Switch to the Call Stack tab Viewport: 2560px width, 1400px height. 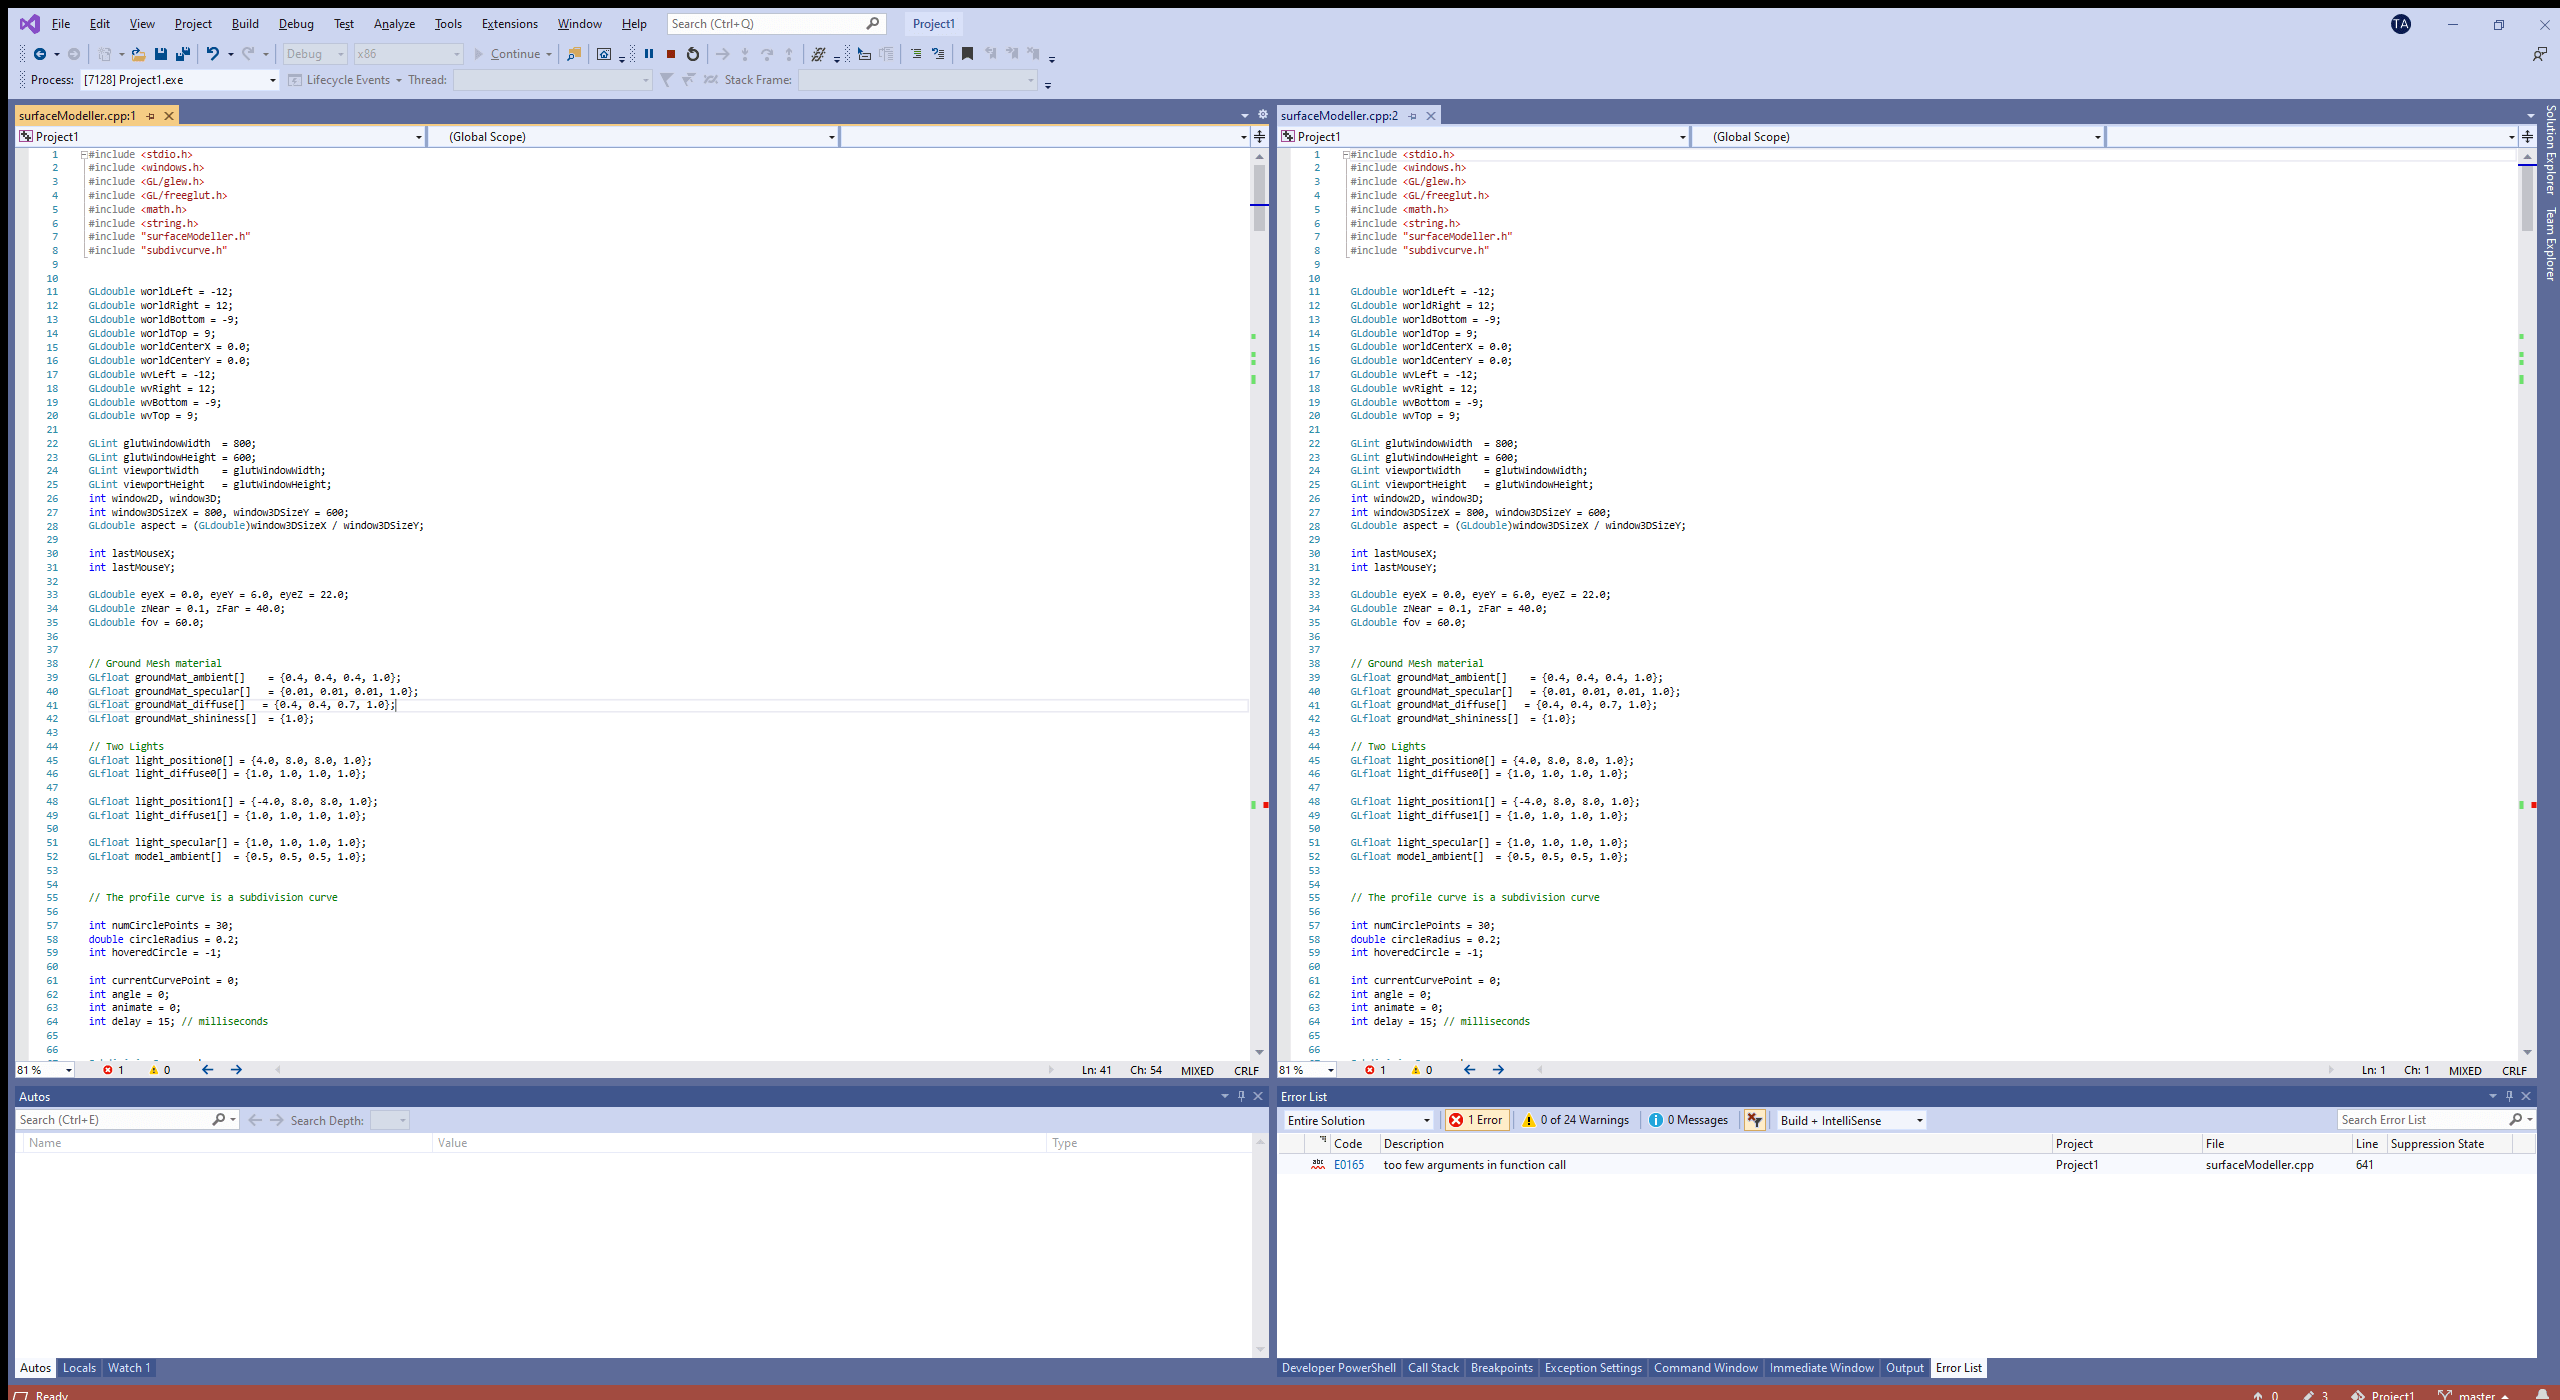click(1433, 1368)
